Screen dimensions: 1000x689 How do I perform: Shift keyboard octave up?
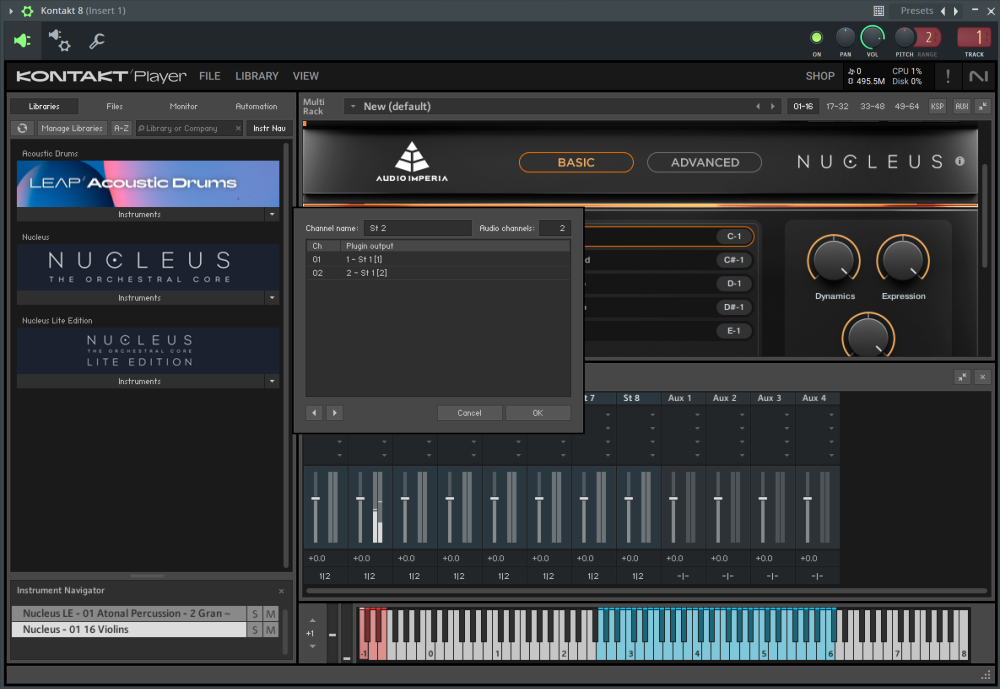[x=312, y=620]
